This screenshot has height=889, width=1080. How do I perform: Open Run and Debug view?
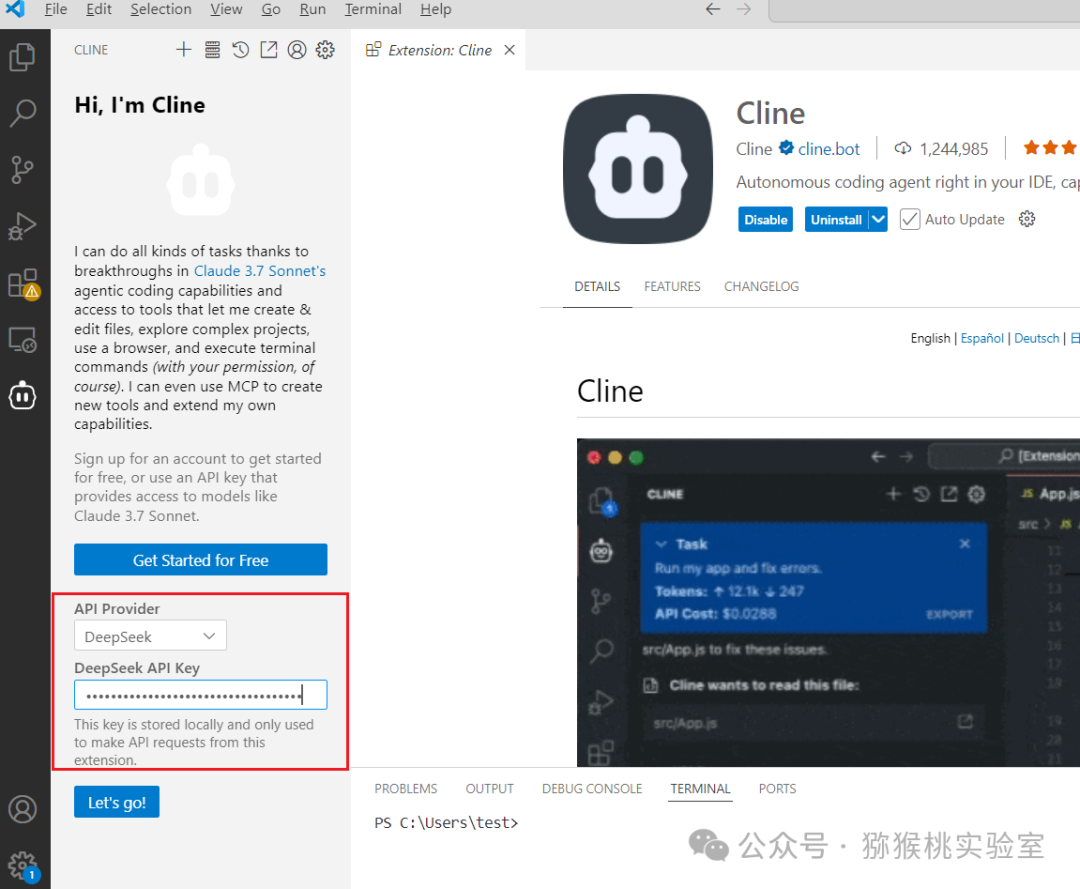23,226
